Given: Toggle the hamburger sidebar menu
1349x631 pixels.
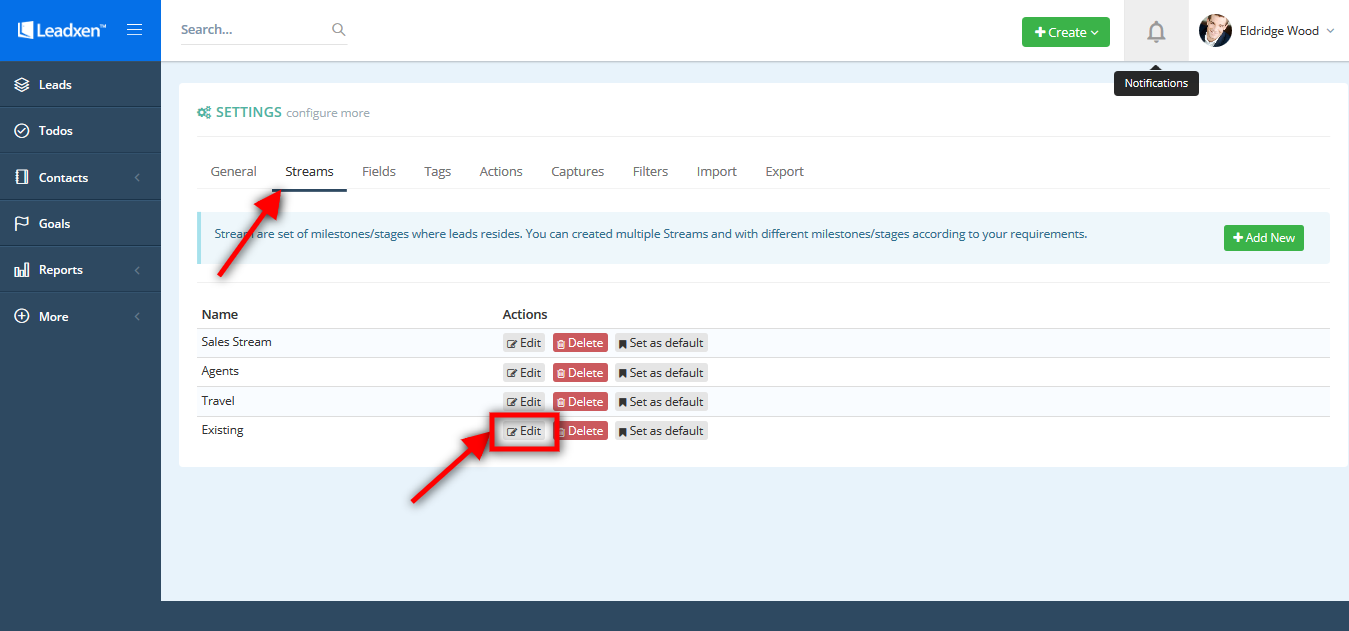Looking at the screenshot, I should [x=134, y=30].
